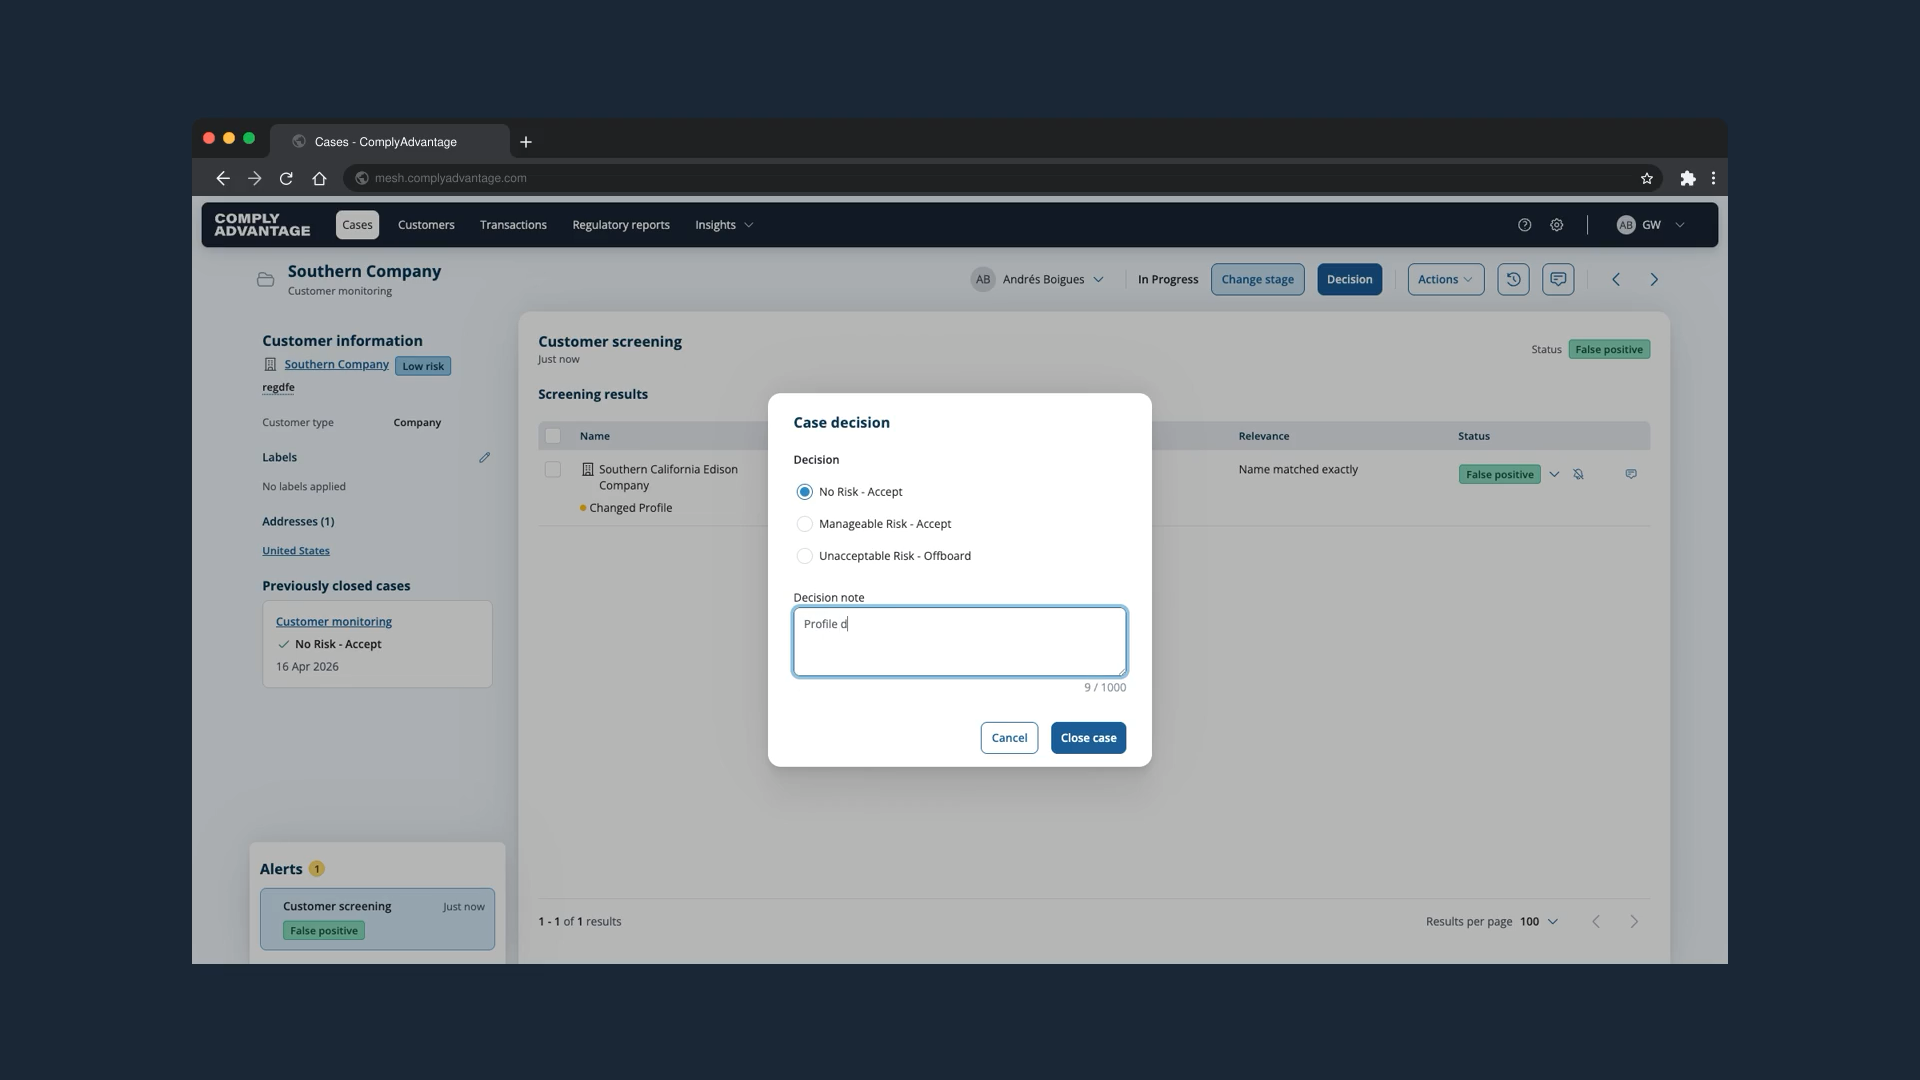The image size is (1920, 1080).
Task: Select Manageable Risk - Accept option
Action: [804, 524]
